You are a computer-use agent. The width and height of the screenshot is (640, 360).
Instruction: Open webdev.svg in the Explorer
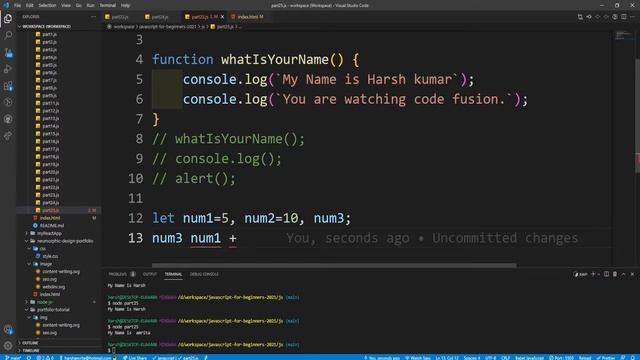click(53, 287)
